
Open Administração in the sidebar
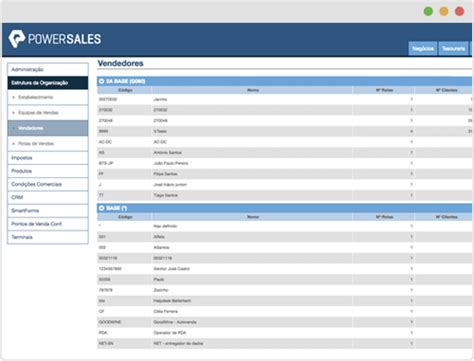click(48, 69)
